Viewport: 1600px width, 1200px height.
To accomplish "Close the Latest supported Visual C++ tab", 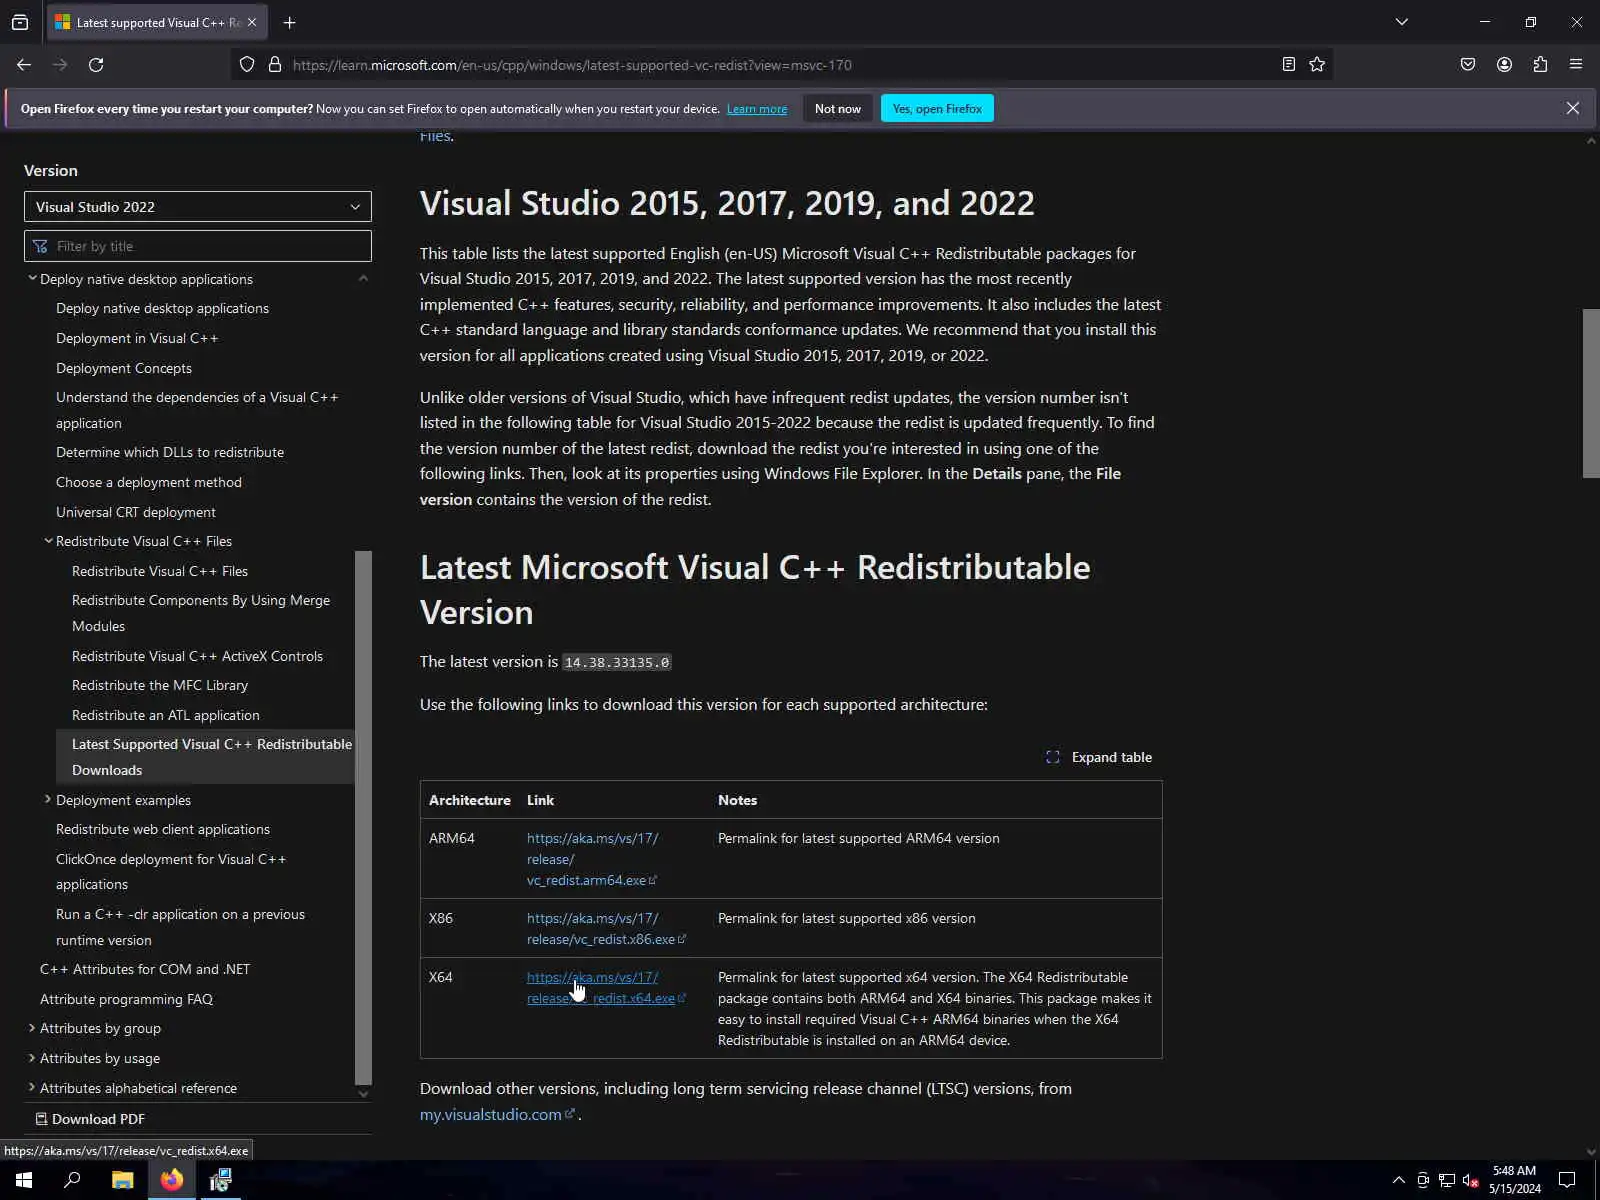I will tap(252, 22).
